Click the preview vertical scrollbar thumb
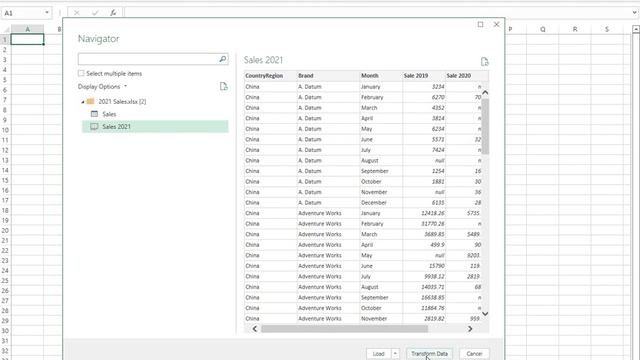The height and width of the screenshot is (360, 640). pos(485,126)
